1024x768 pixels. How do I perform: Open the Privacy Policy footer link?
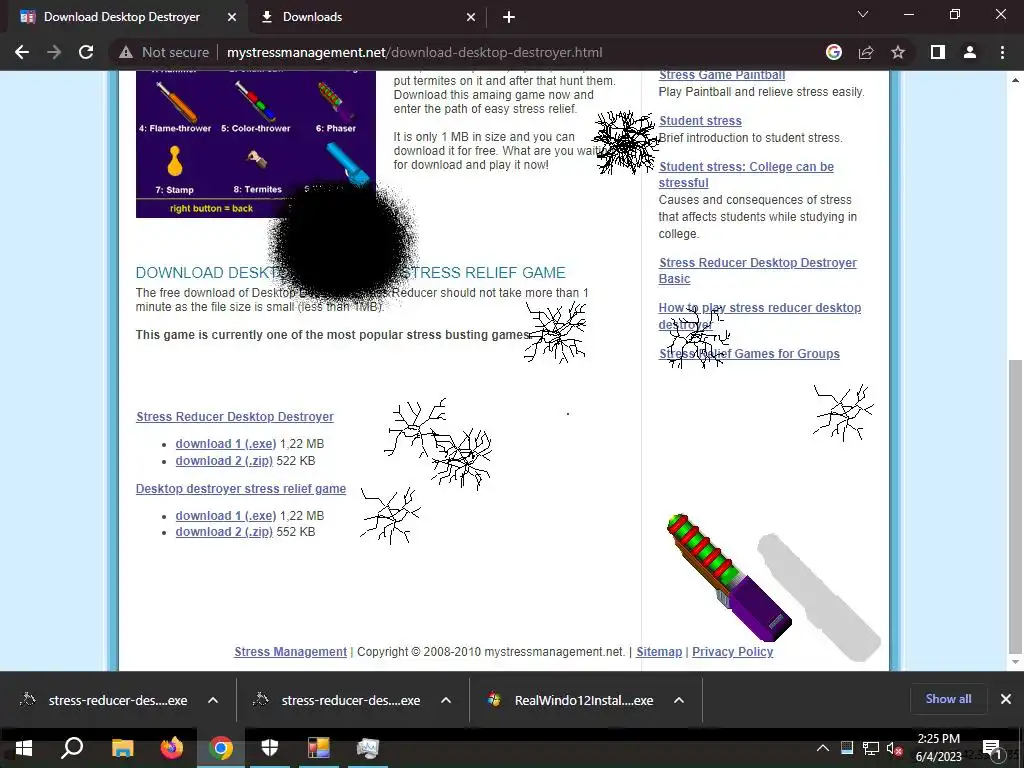pos(732,652)
